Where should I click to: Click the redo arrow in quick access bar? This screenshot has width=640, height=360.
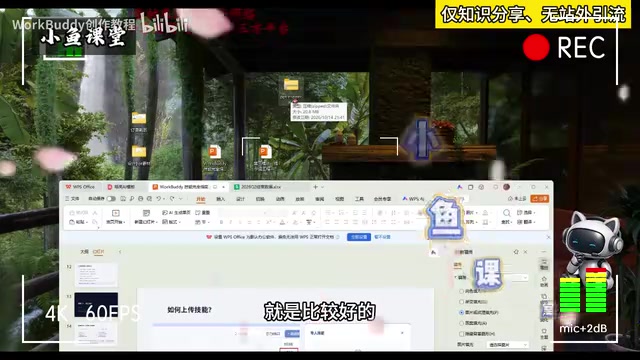coord(172,199)
